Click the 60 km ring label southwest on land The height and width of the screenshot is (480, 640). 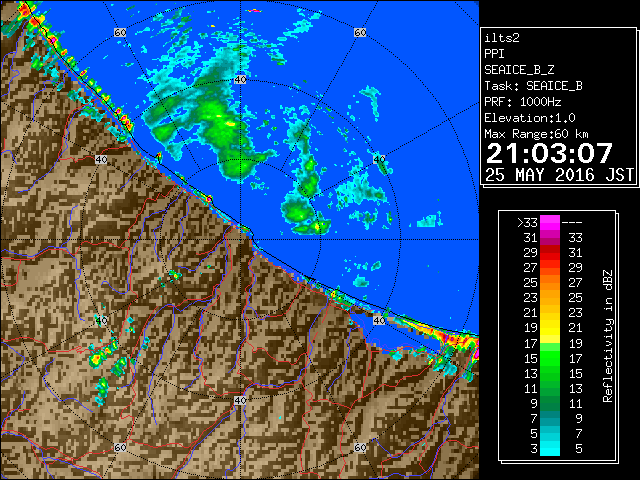pyautogui.click(x=120, y=447)
